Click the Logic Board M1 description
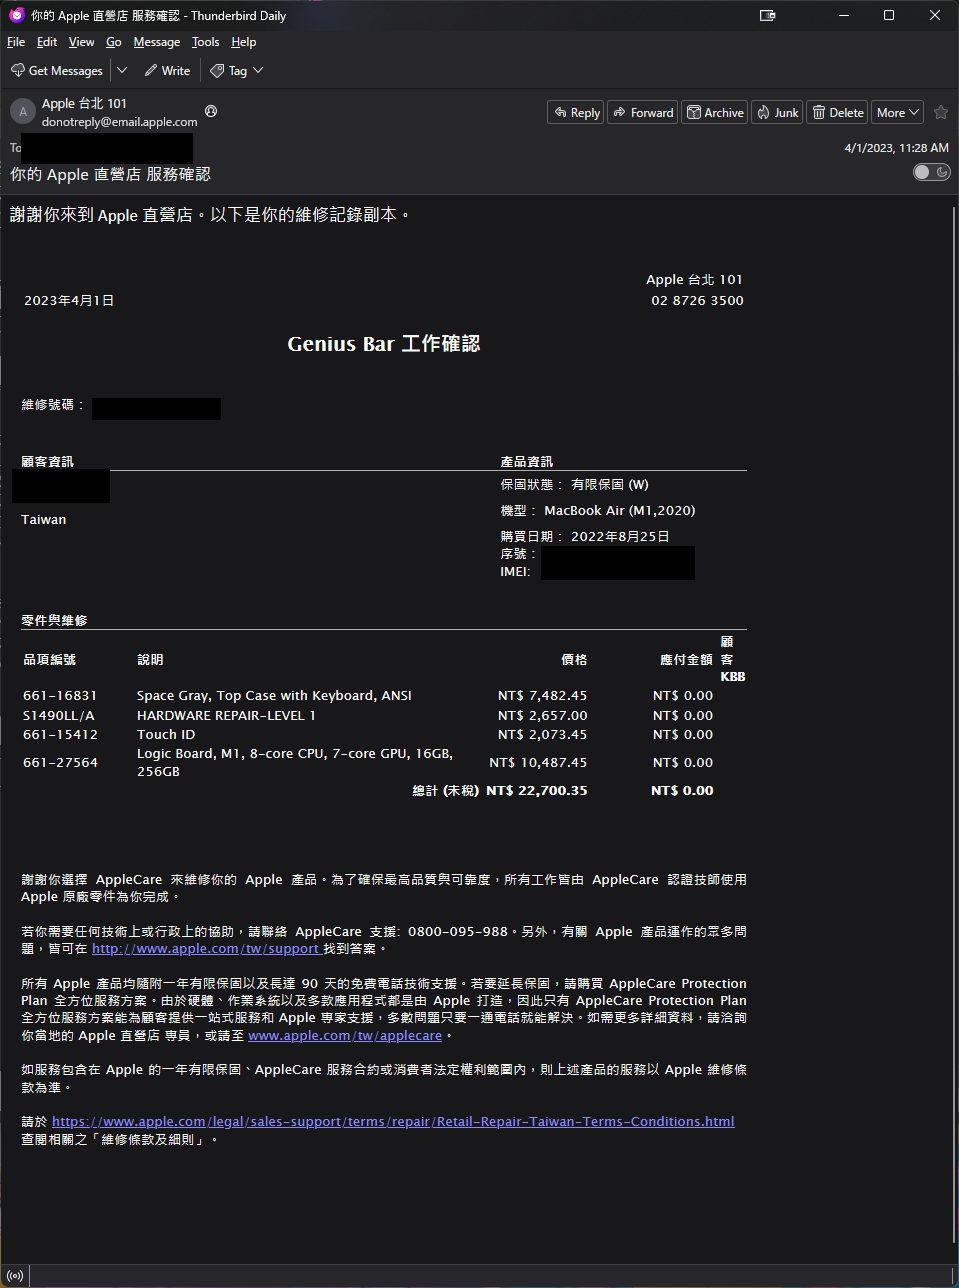Viewport: 959px width, 1288px height. tap(295, 763)
